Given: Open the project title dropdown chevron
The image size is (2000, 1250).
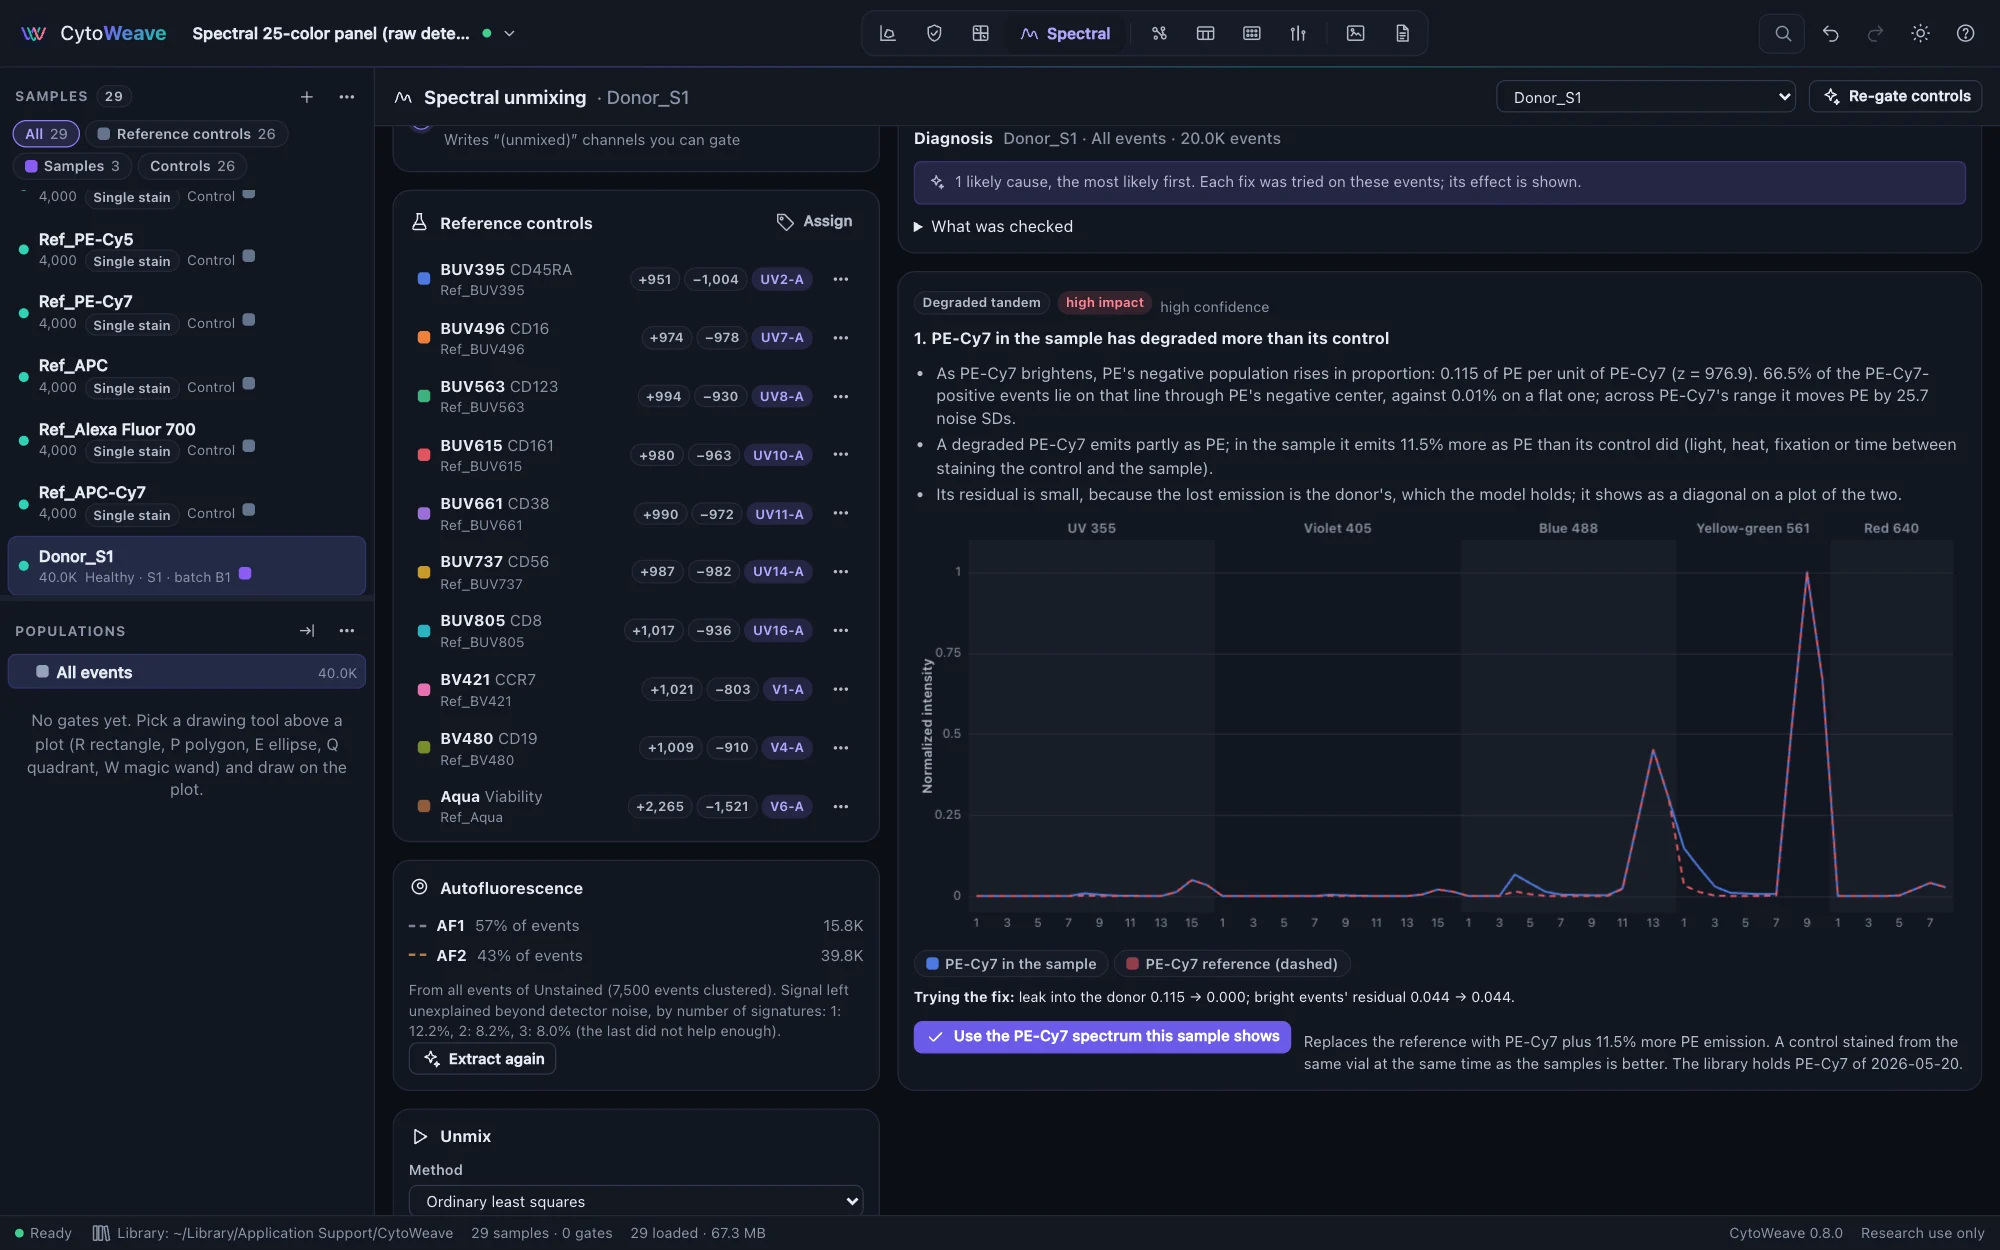Looking at the screenshot, I should click(509, 33).
